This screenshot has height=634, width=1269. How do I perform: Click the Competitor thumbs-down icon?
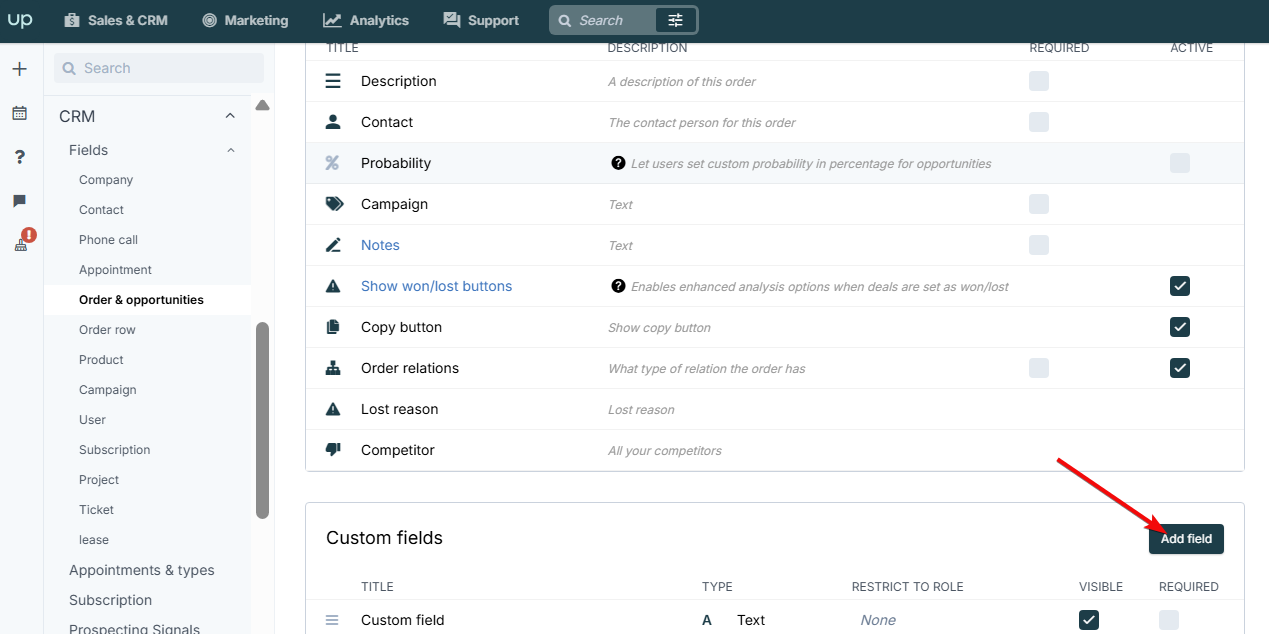pyautogui.click(x=333, y=450)
